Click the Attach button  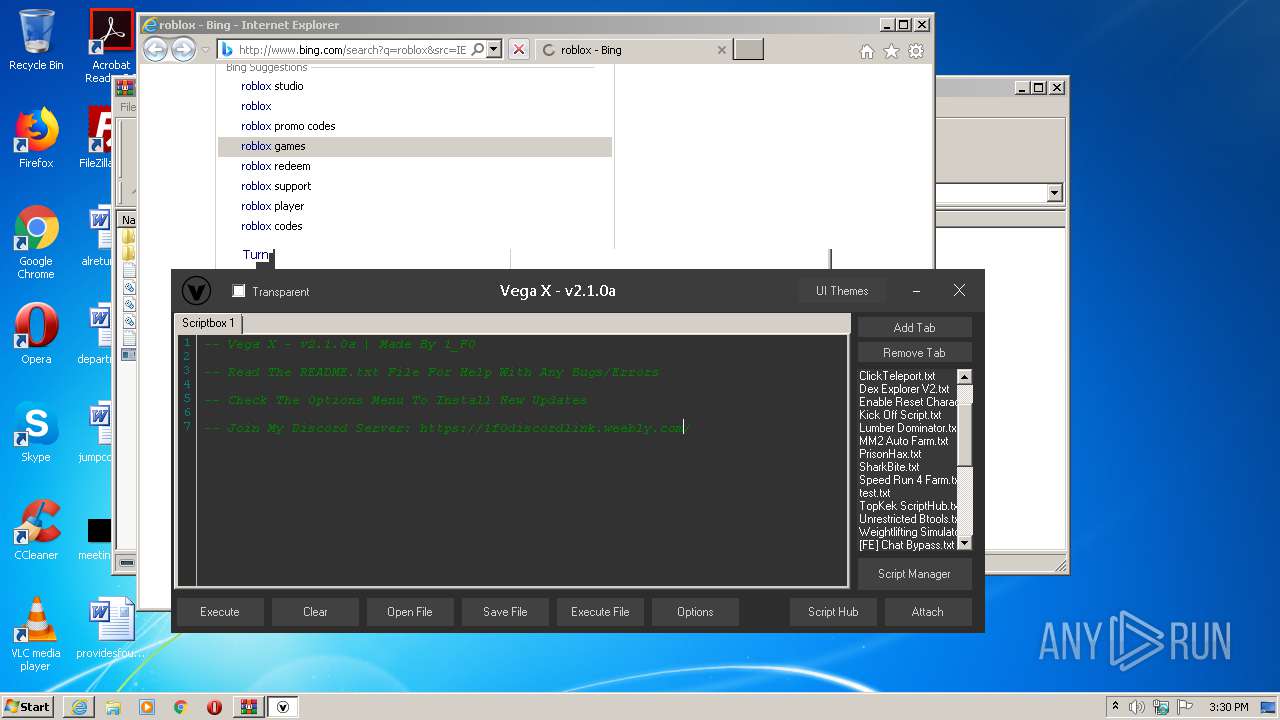point(927,612)
